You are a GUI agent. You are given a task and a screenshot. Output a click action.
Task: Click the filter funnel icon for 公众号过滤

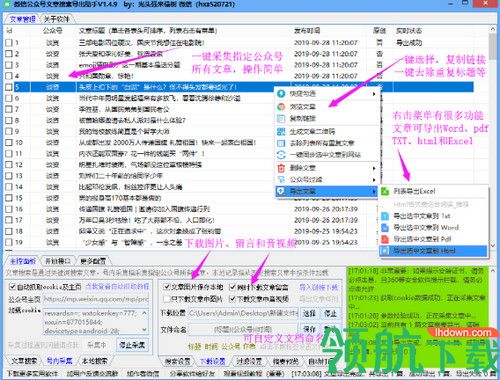[281, 179]
